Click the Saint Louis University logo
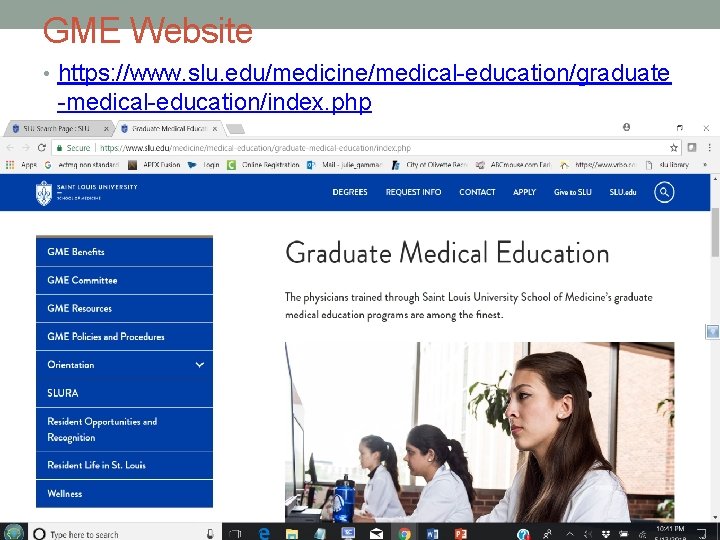 (87, 193)
